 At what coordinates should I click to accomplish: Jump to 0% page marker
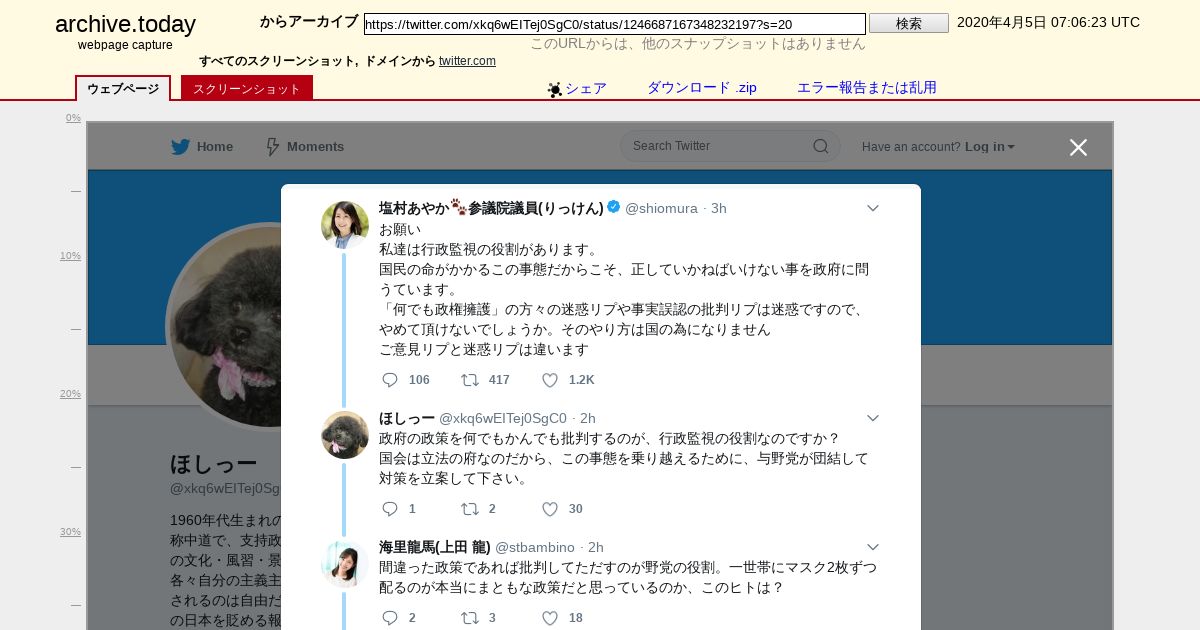[x=73, y=118]
